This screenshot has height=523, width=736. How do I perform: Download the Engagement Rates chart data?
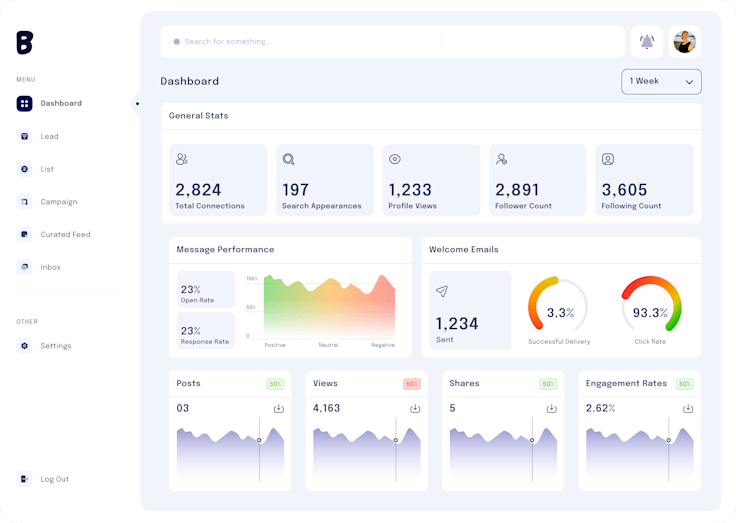click(x=687, y=408)
